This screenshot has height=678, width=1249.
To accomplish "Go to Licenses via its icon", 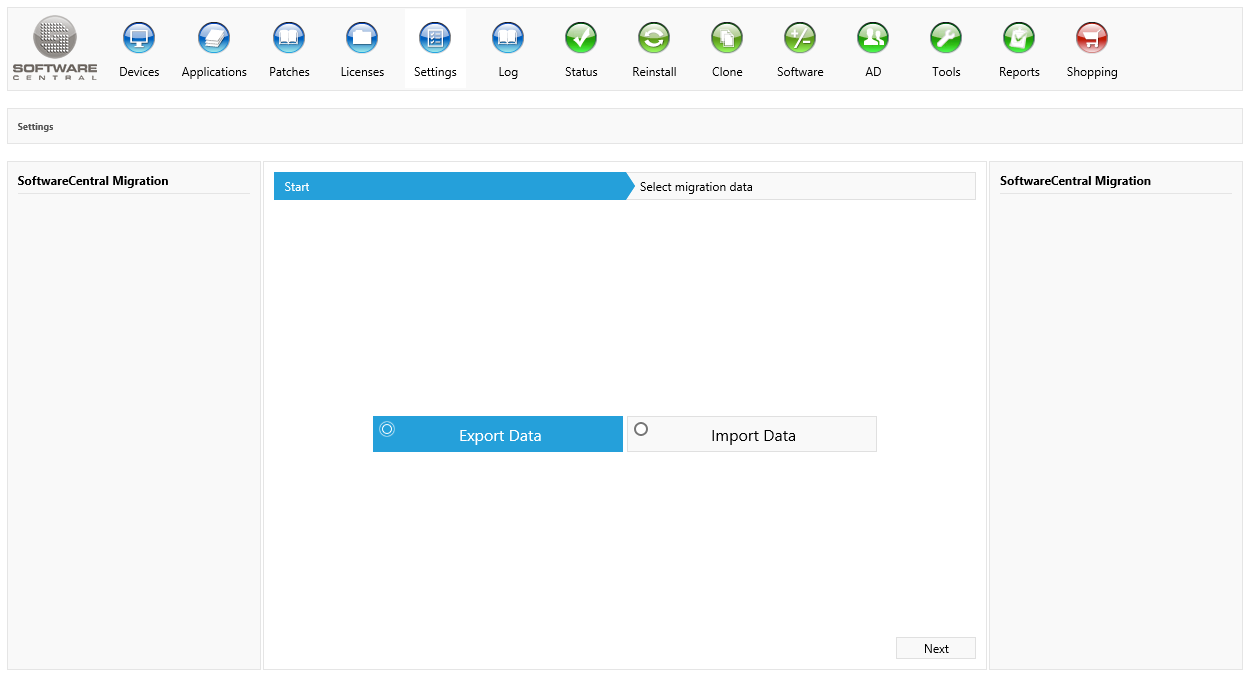I will 362,39.
